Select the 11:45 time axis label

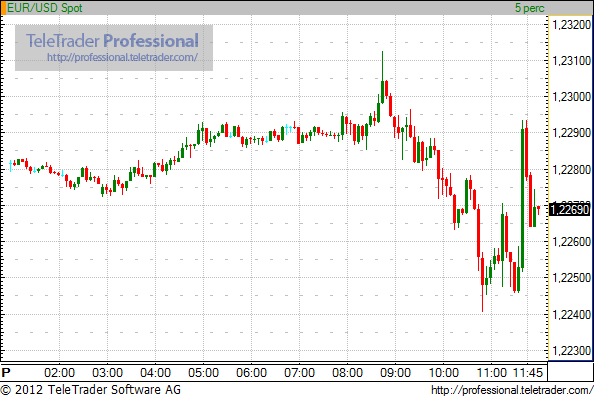point(528,372)
